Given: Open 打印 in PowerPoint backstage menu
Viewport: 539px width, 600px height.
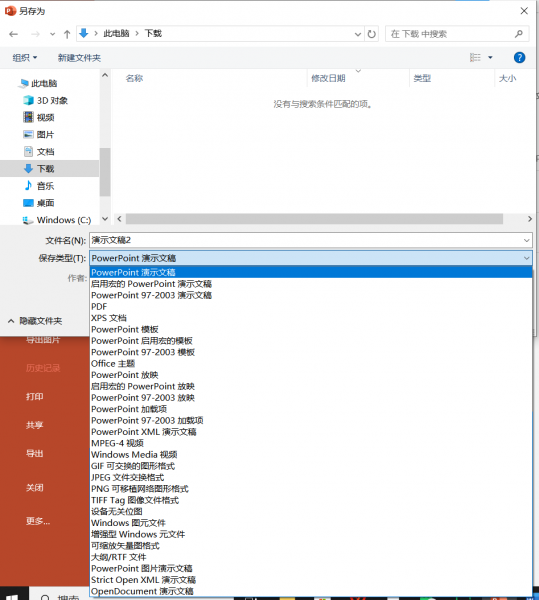Looking at the screenshot, I should [34, 396].
